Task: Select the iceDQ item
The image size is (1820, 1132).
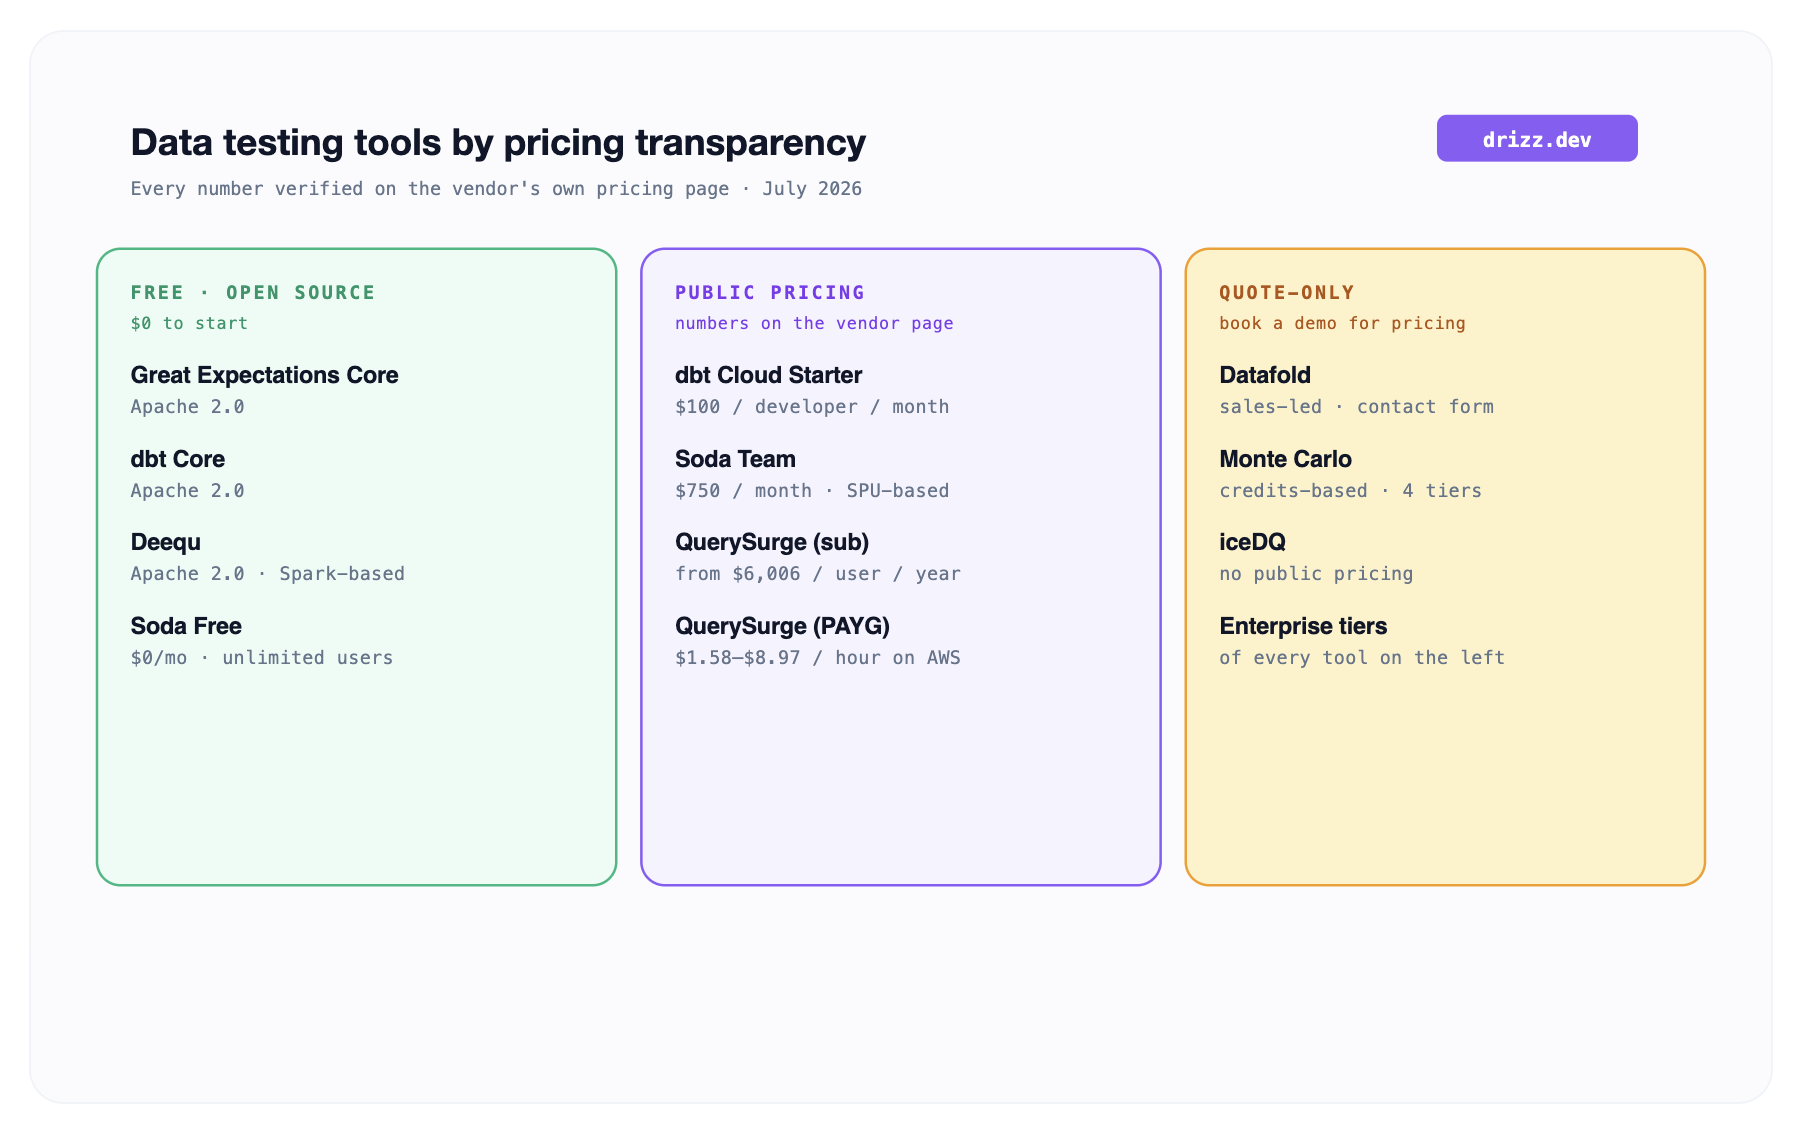Action: pyautogui.click(x=1316, y=556)
